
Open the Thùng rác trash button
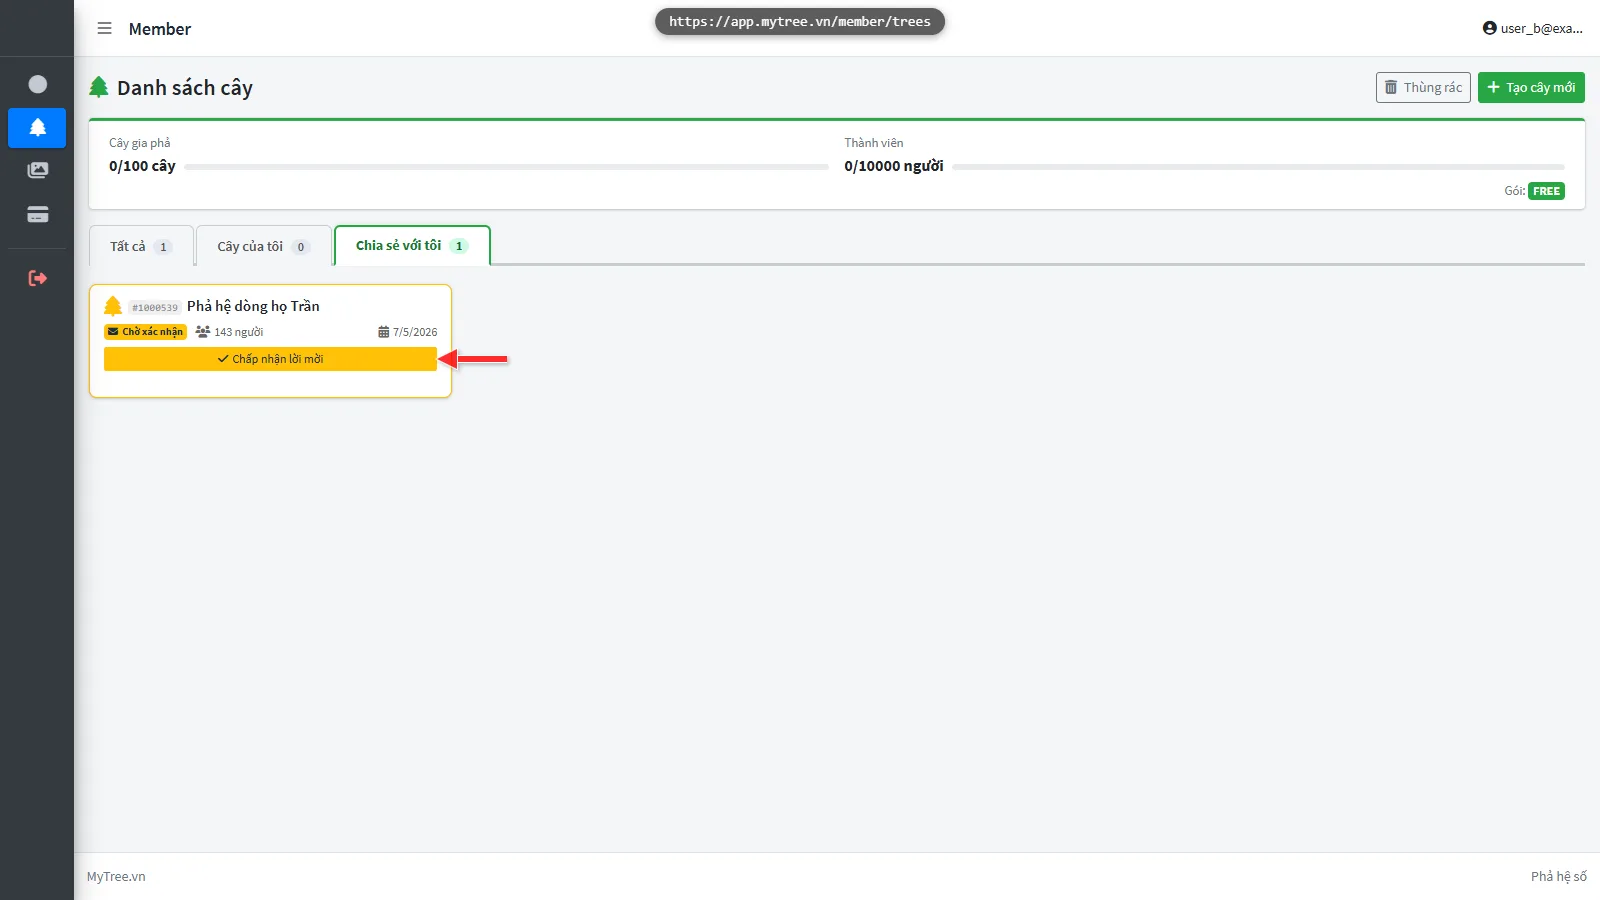pos(1423,88)
